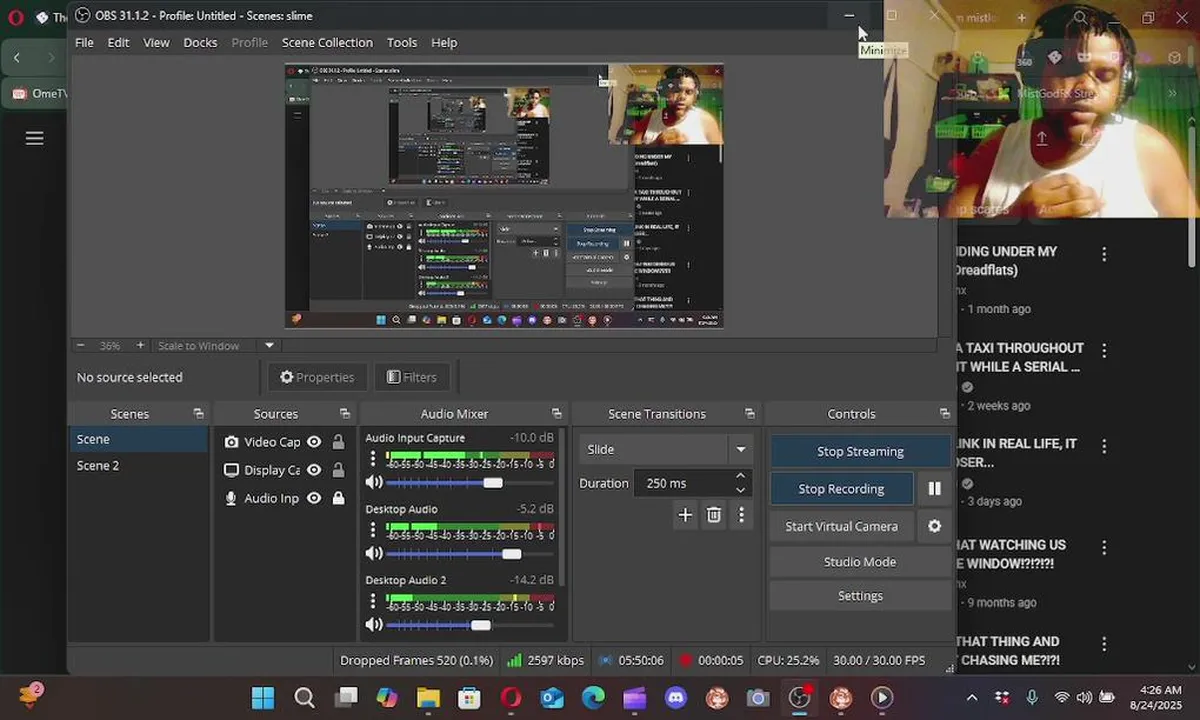Increase transition duration with up arrow
1200x720 pixels.
coord(740,476)
